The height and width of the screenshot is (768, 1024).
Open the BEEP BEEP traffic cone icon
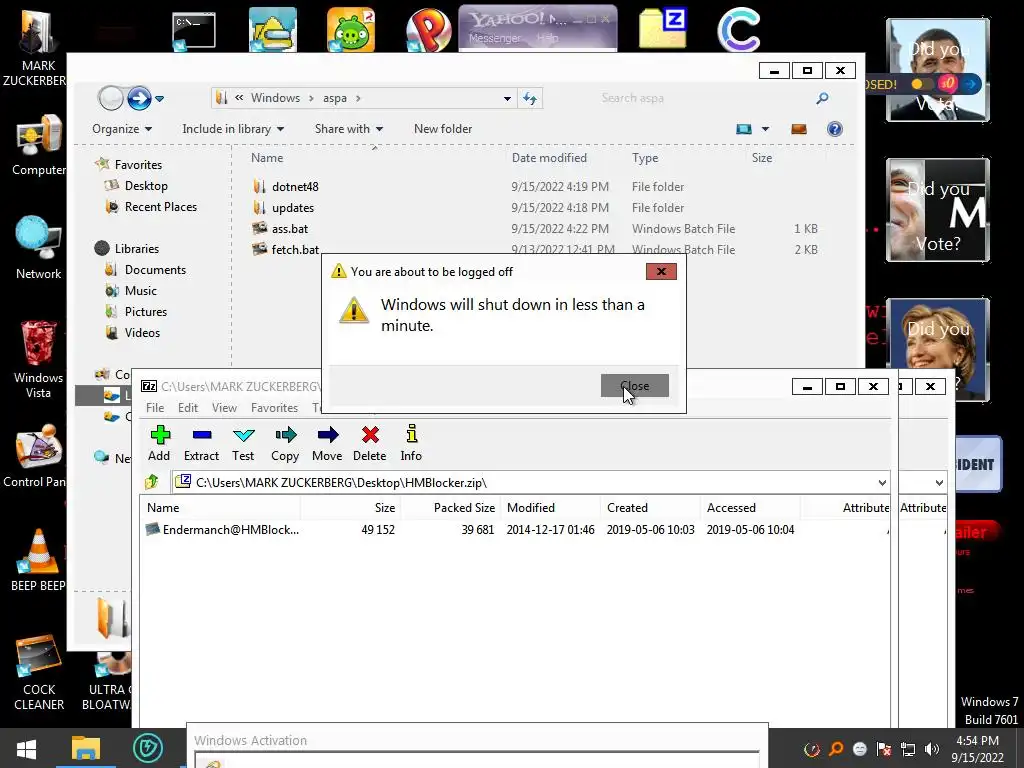tap(38, 560)
